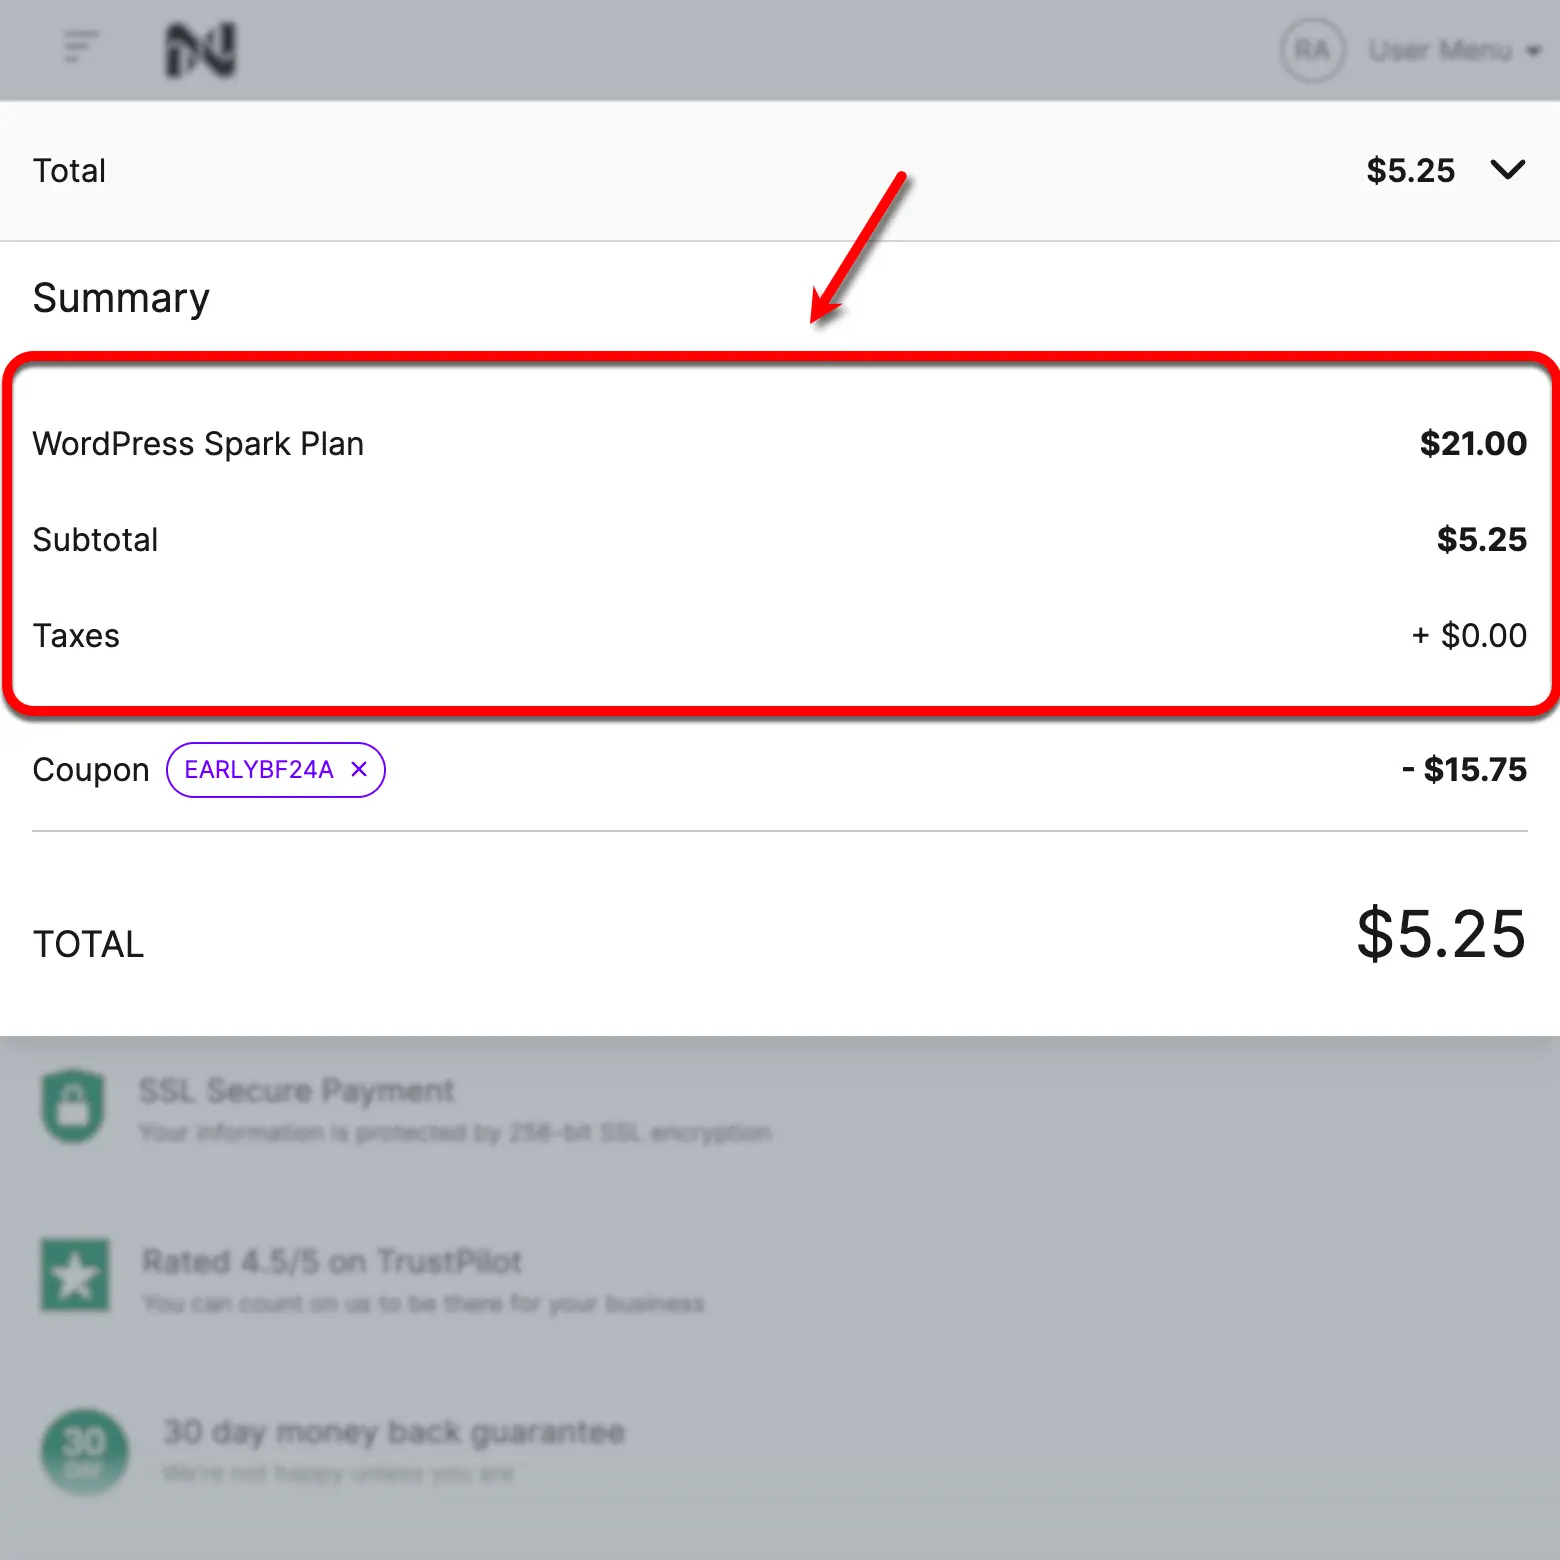This screenshot has height=1560, width=1560.
Task: Collapse the order summary with the Total chevron
Action: point(1509,170)
